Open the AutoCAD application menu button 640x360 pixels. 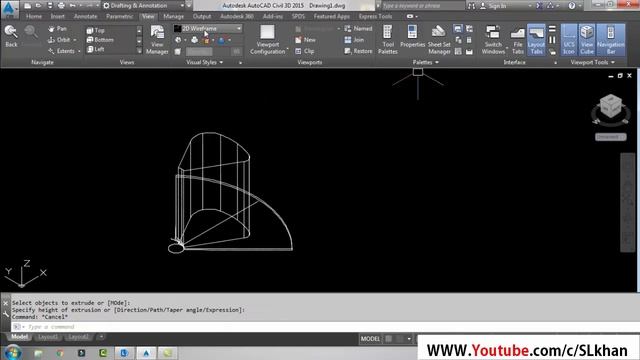(x=9, y=8)
